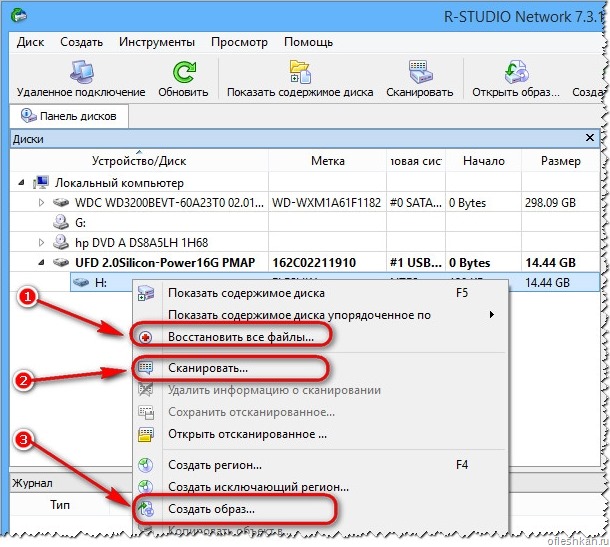Choose Создать регион... in the context menu
Image resolution: width=610 pixels, height=547 pixels.
pyautogui.click(x=215, y=465)
